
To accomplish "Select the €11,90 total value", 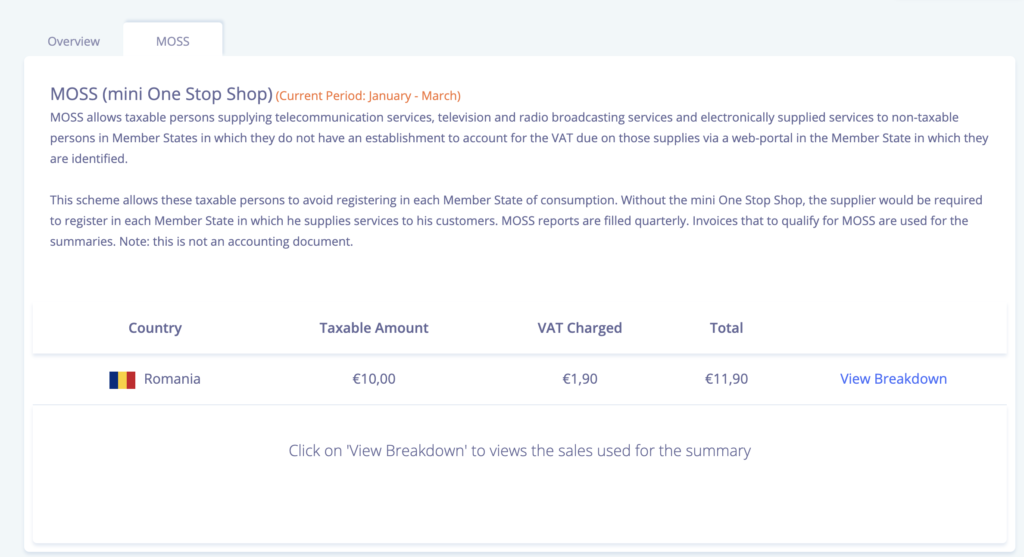I will click(727, 379).
